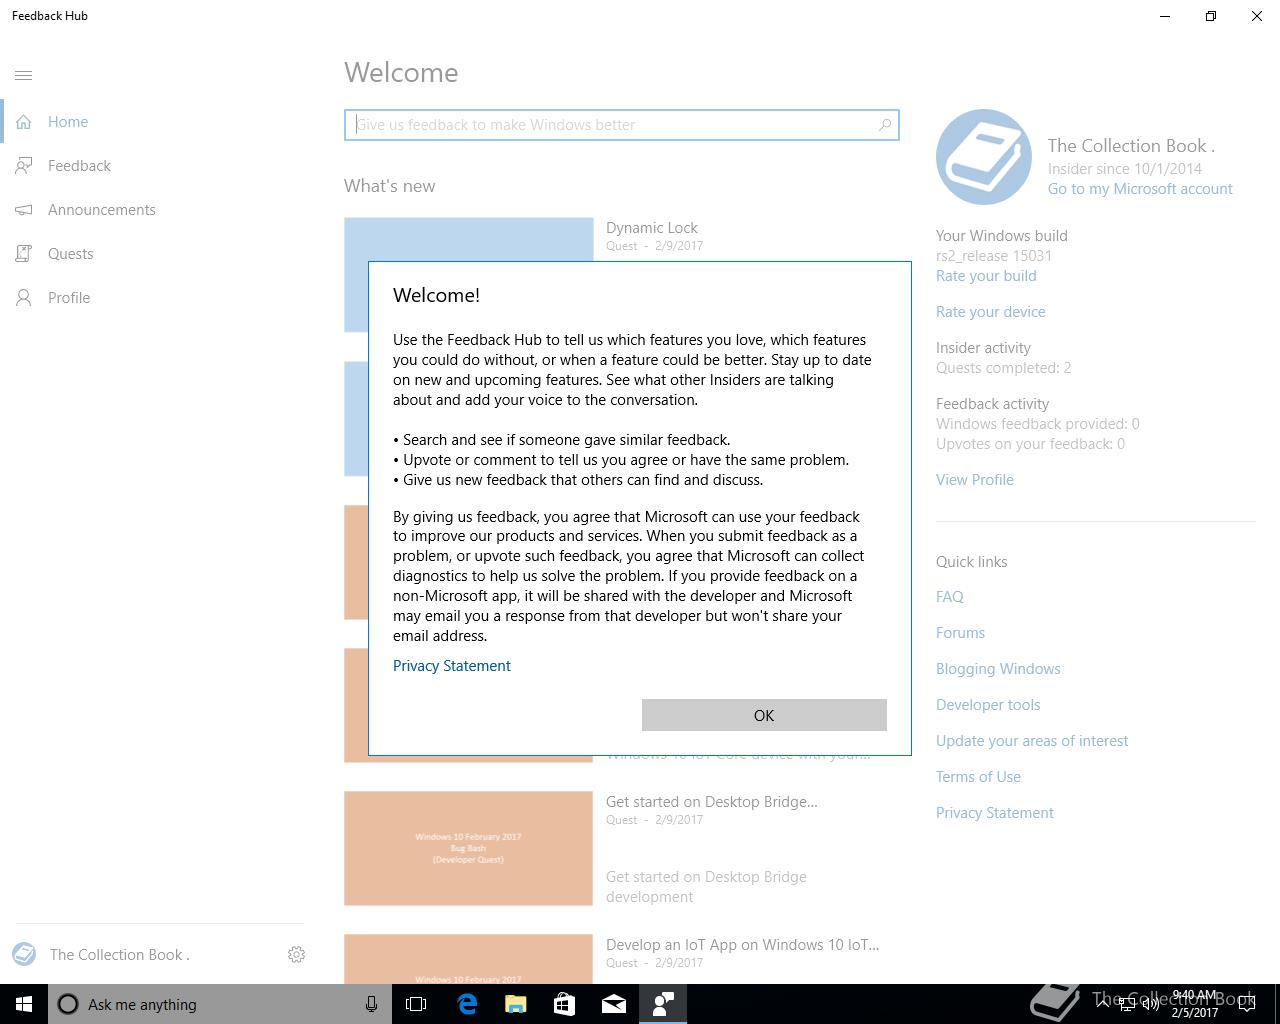Viewport: 1280px width, 1024px height.
Task: Click the Dynamic Lock quest thumbnail
Action: pos(468,240)
